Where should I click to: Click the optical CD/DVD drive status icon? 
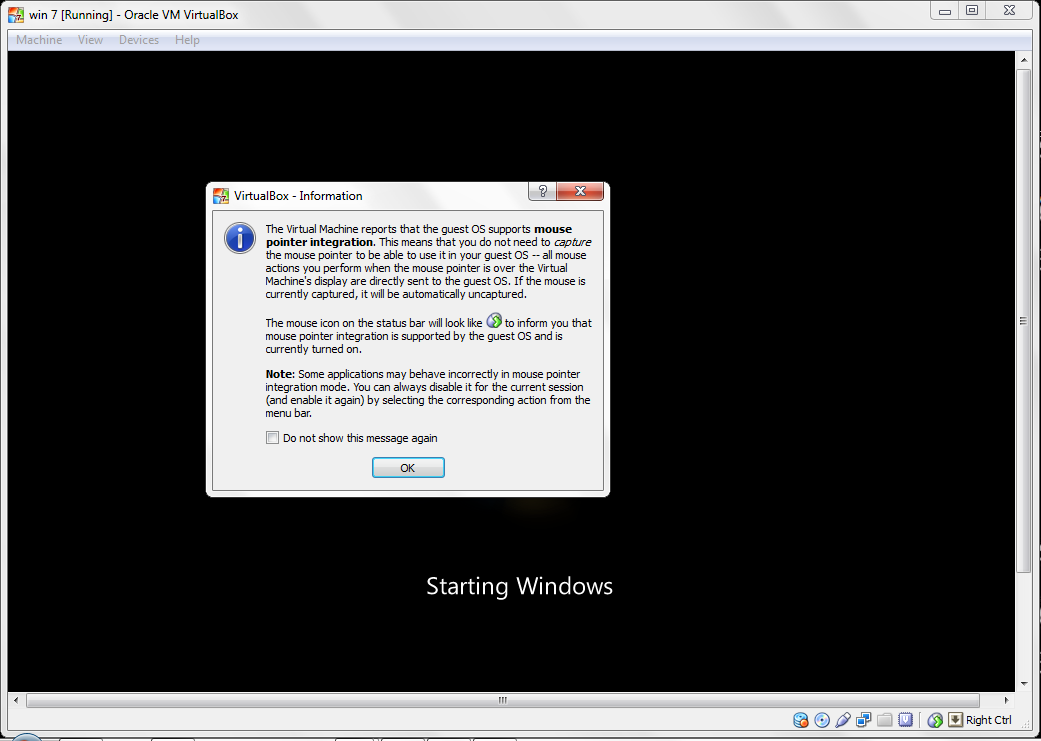point(822,720)
